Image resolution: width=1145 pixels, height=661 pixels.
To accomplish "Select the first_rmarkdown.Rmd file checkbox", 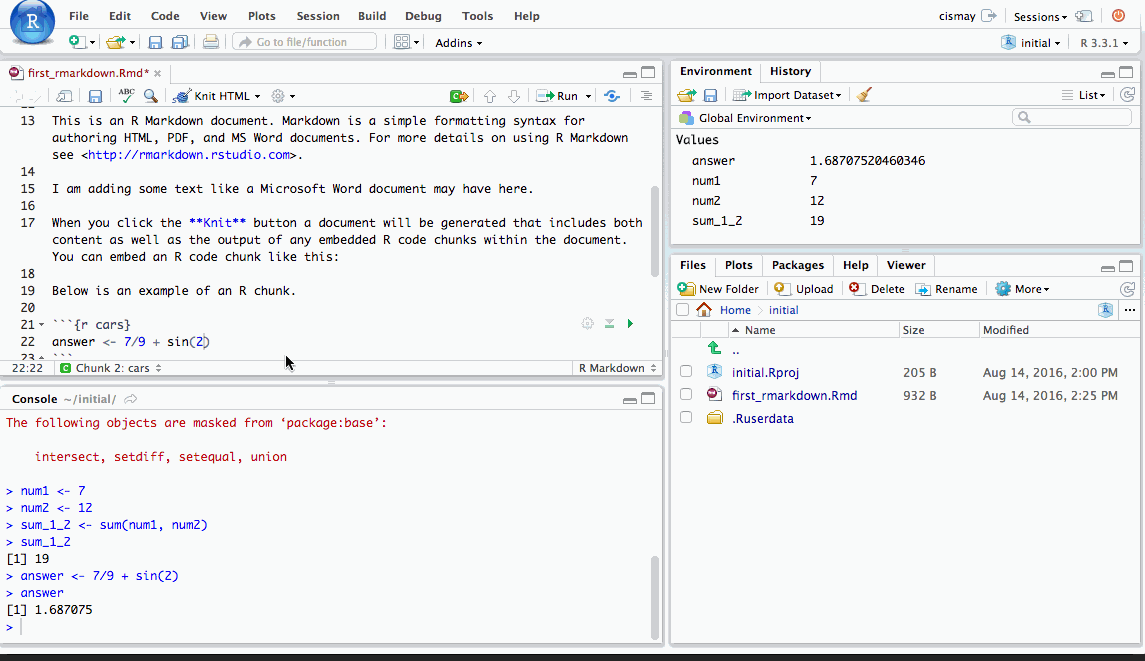I will (x=686, y=395).
